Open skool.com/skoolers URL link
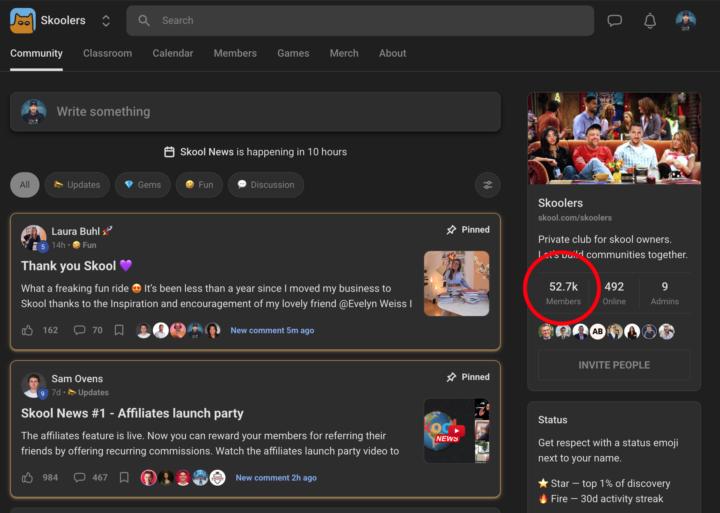The height and width of the screenshot is (513, 720). pos(574,218)
